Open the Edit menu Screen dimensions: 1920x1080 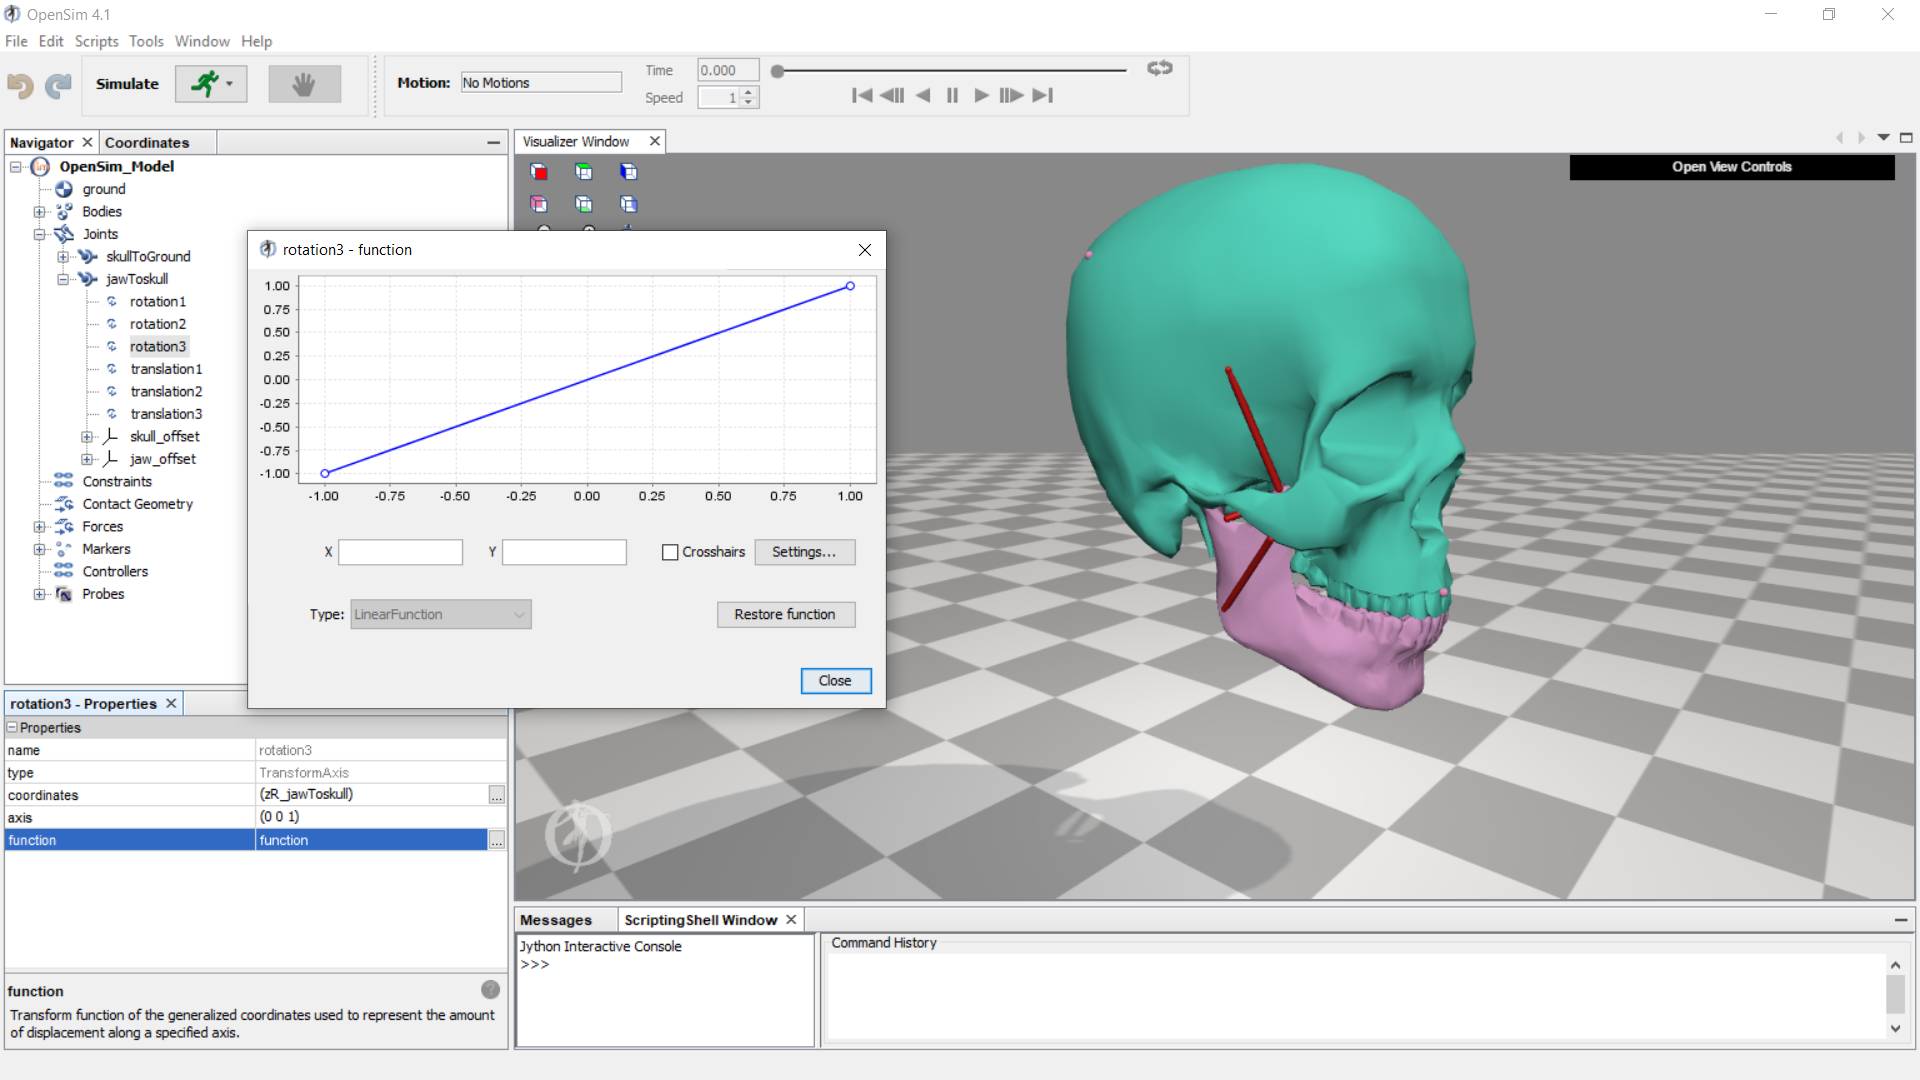pyautogui.click(x=51, y=41)
